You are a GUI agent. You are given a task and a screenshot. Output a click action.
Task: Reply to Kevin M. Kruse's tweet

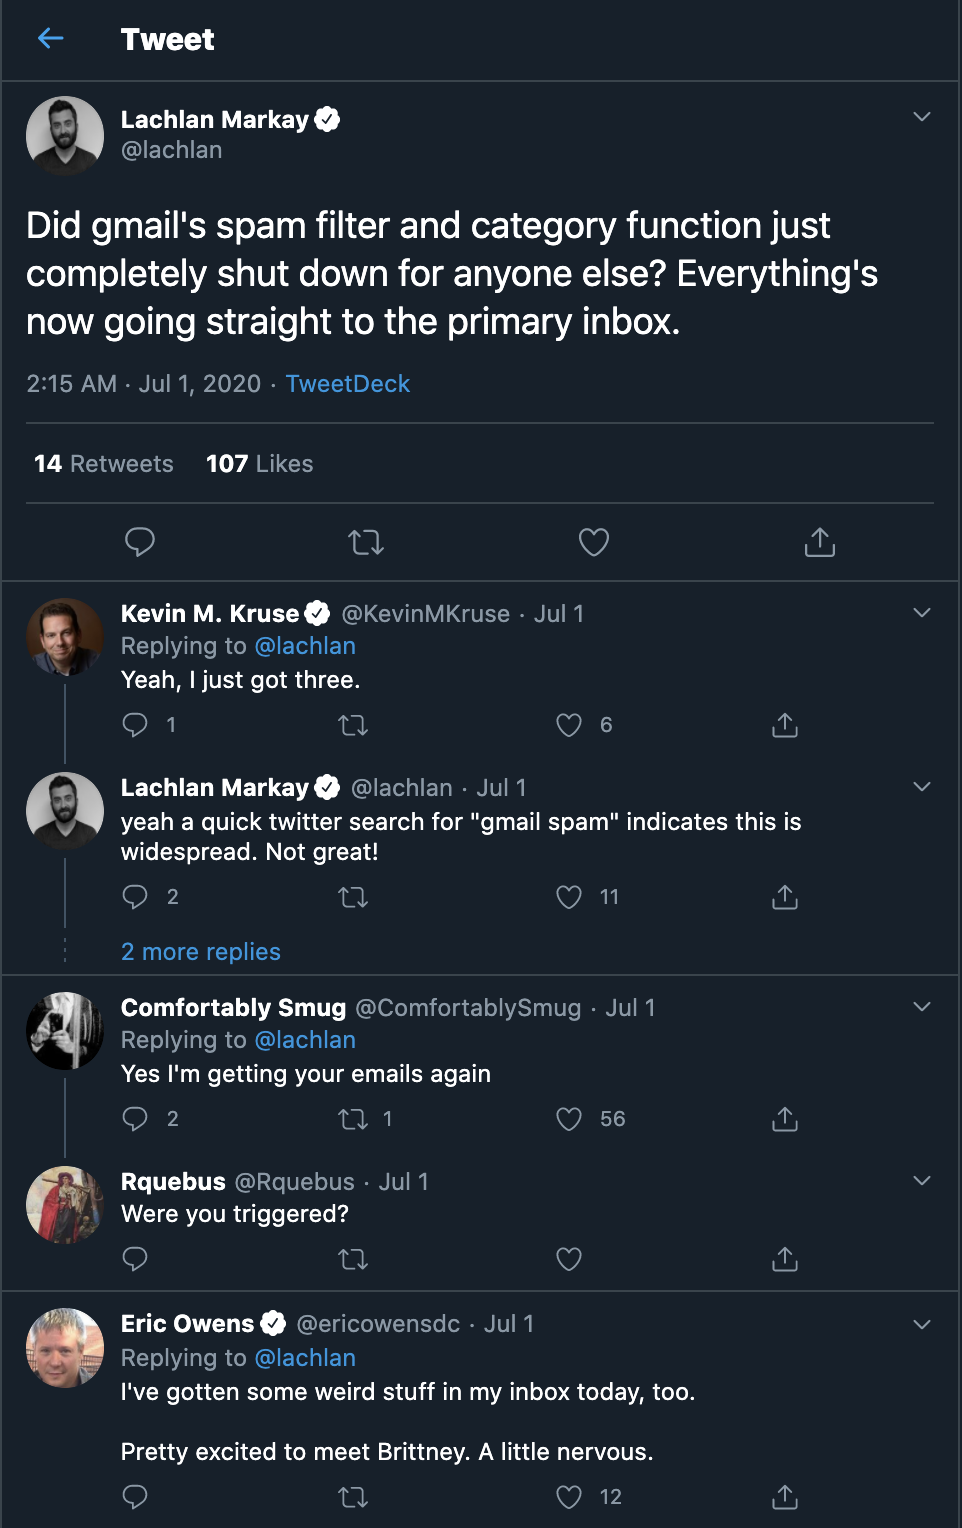(x=135, y=725)
